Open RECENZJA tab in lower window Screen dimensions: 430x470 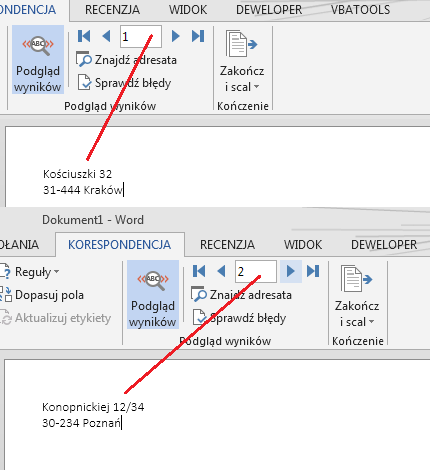pyautogui.click(x=227, y=245)
